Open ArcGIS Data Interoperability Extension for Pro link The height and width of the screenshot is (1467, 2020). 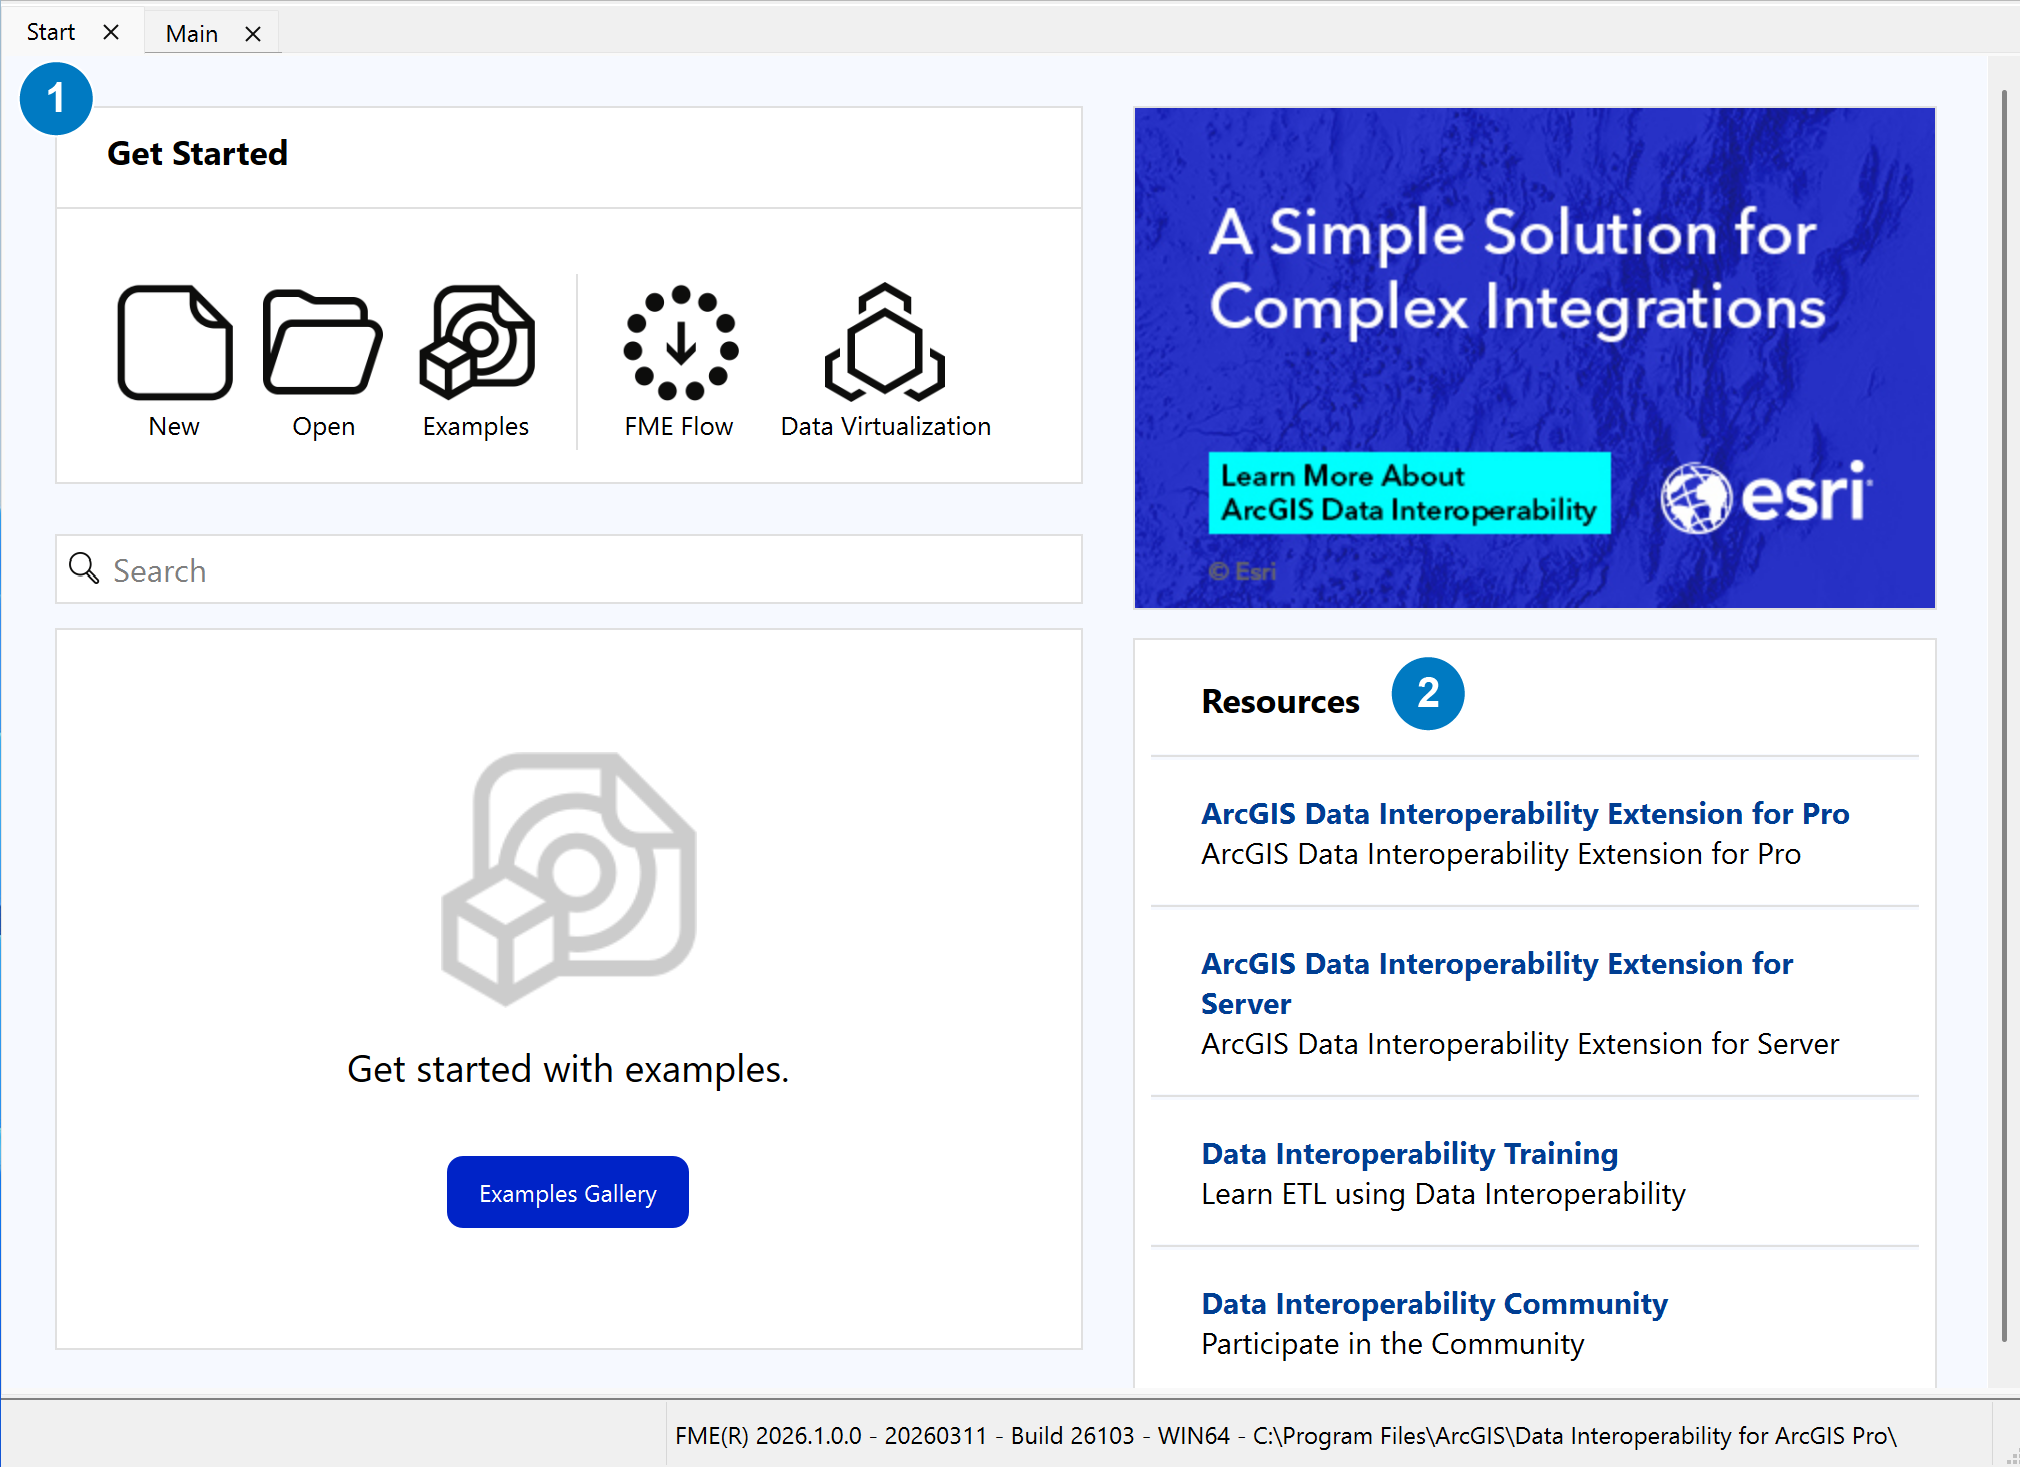(1525, 814)
